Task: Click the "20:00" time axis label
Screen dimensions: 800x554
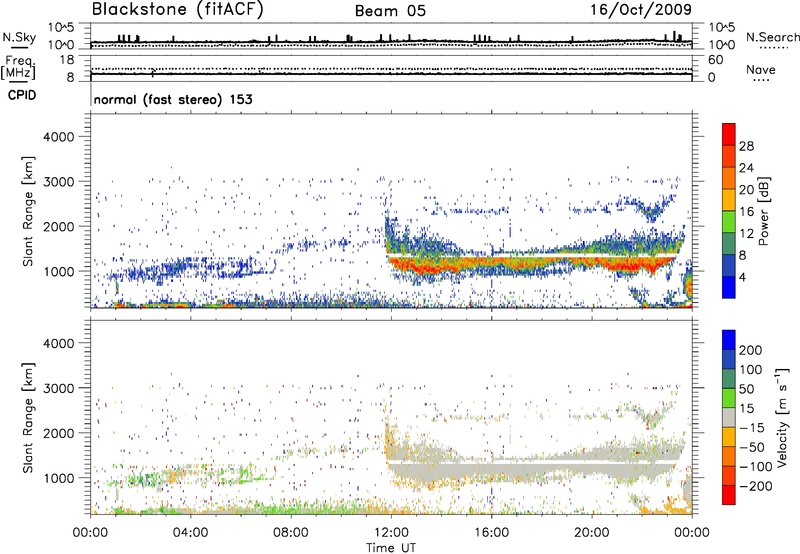Action: pyautogui.click(x=591, y=533)
